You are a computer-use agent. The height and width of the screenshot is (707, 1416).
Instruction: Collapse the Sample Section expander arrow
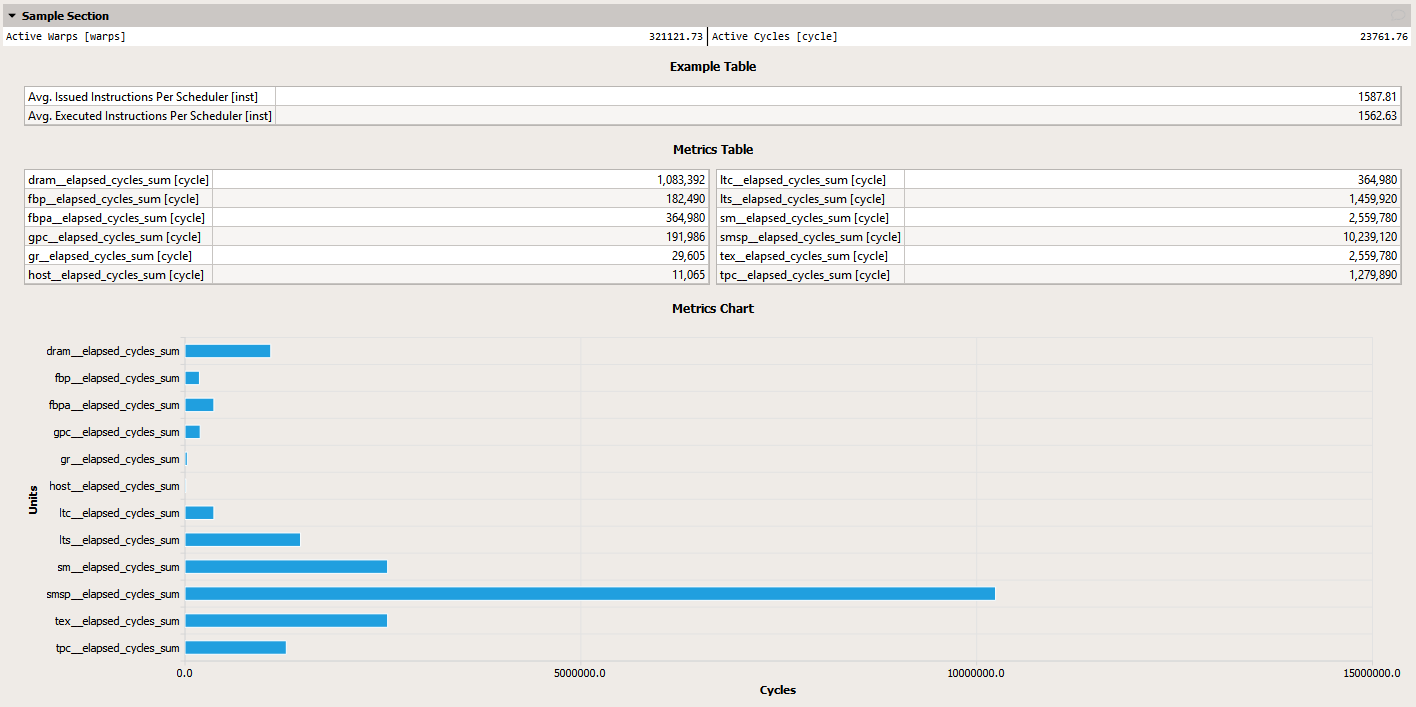pyautogui.click(x=11, y=16)
